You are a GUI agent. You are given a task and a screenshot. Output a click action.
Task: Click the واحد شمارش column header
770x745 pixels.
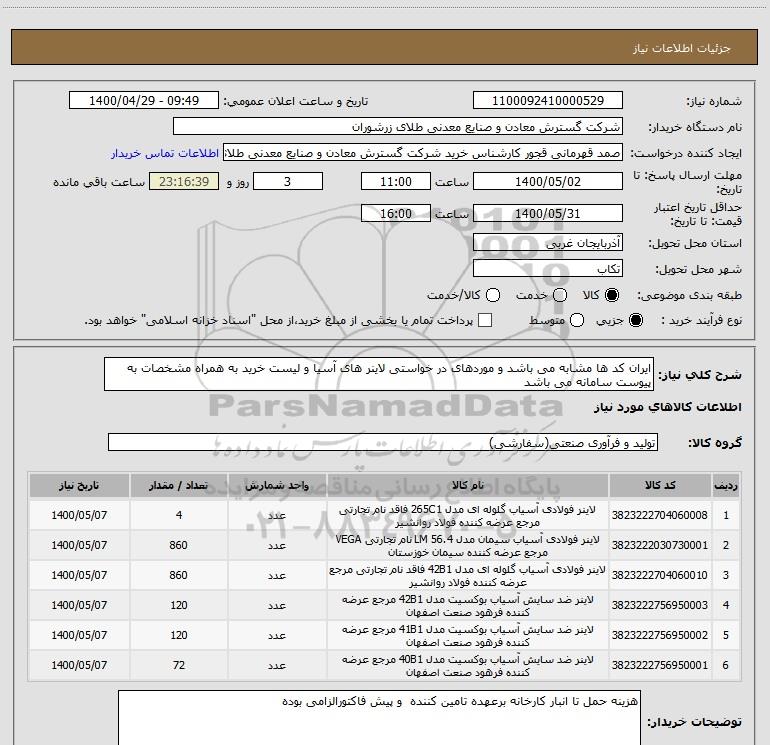coord(277,485)
